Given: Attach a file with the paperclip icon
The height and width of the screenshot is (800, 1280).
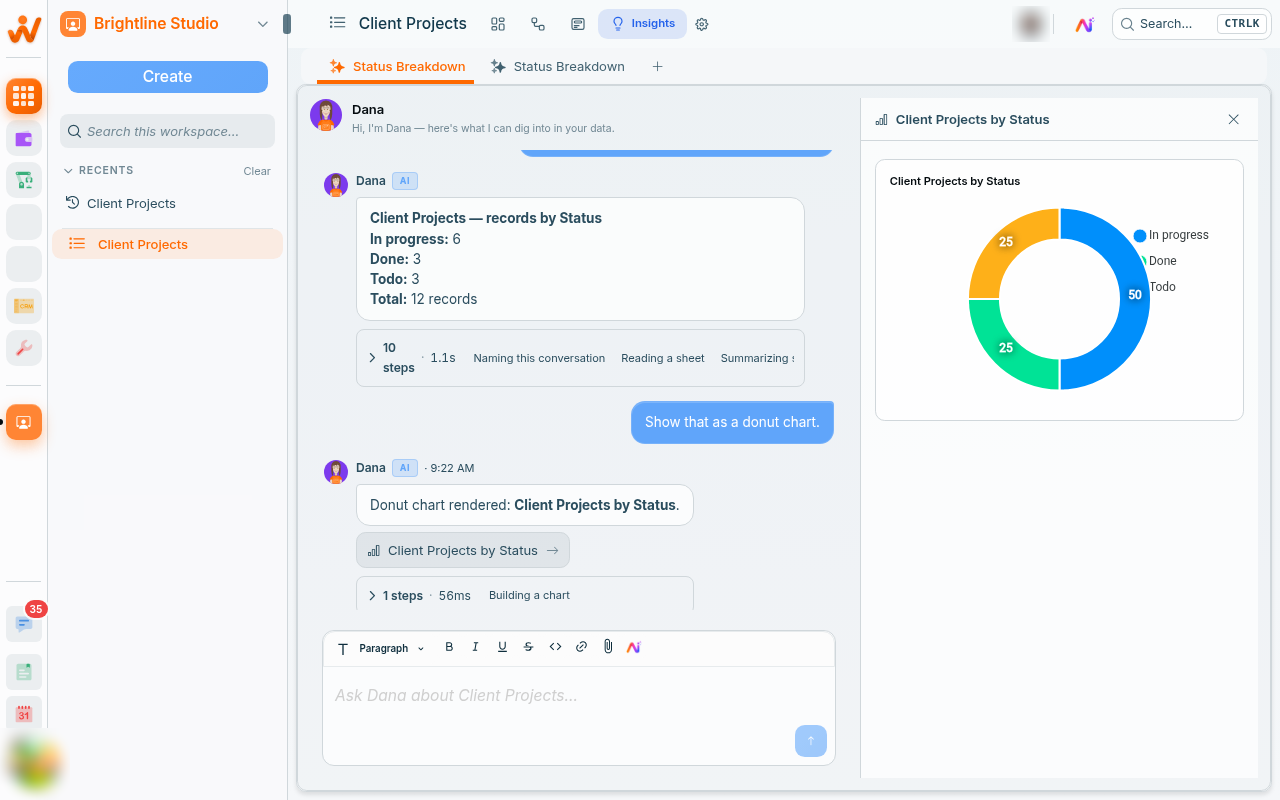Looking at the screenshot, I should point(607,647).
